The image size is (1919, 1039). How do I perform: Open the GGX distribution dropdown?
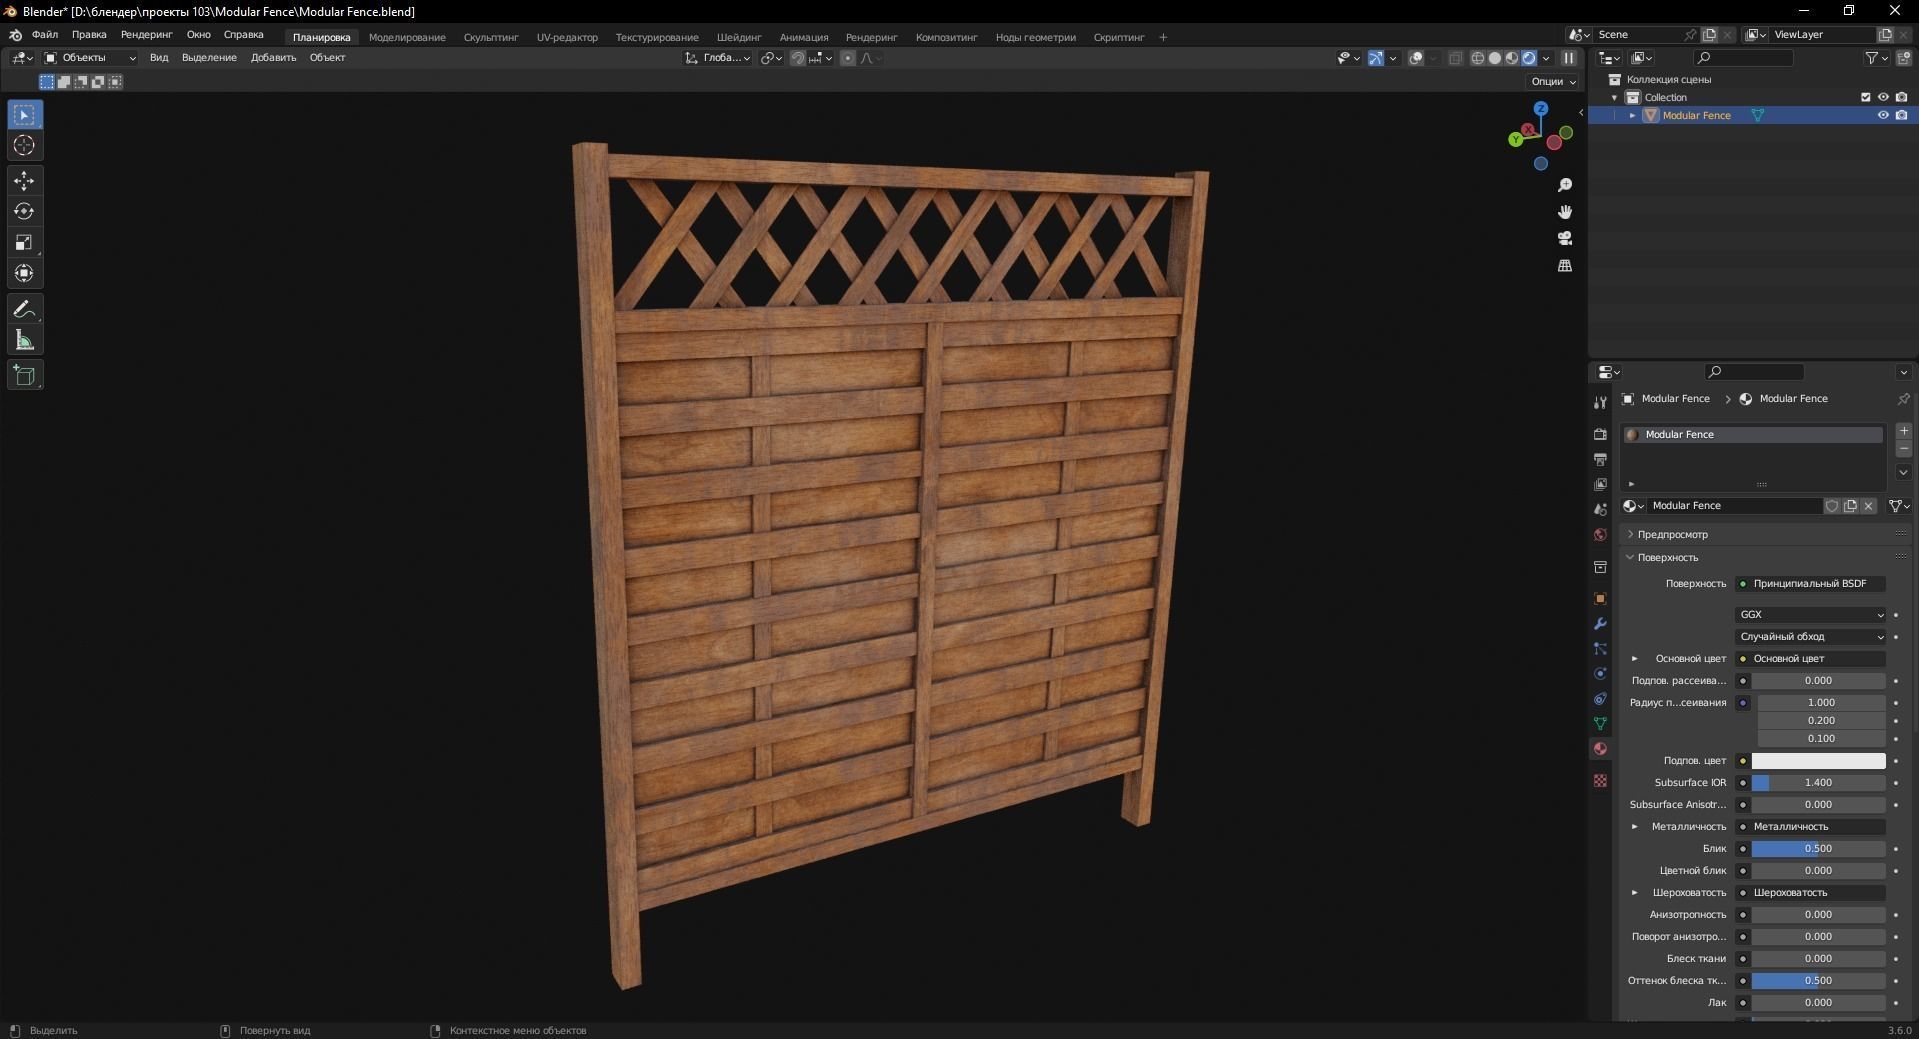pyautogui.click(x=1811, y=615)
